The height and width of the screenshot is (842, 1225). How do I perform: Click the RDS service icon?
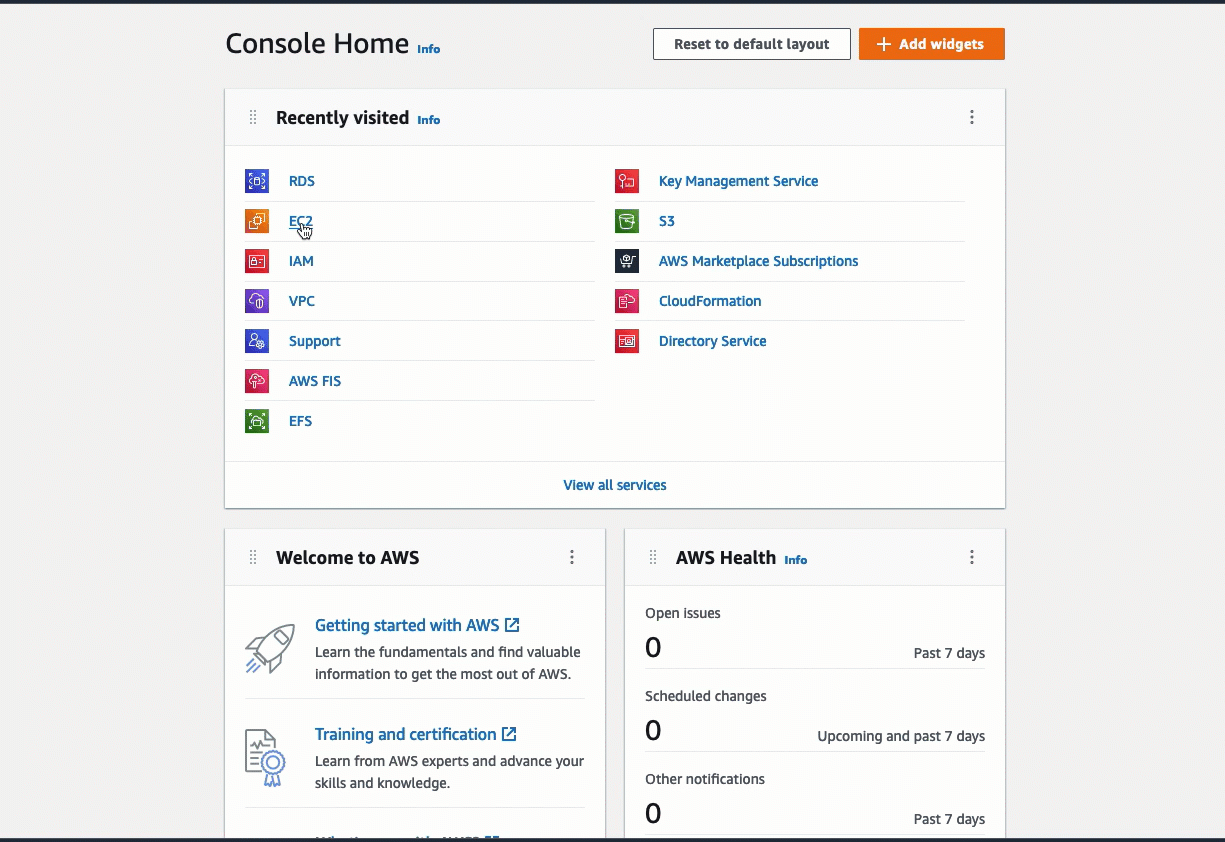(x=257, y=181)
